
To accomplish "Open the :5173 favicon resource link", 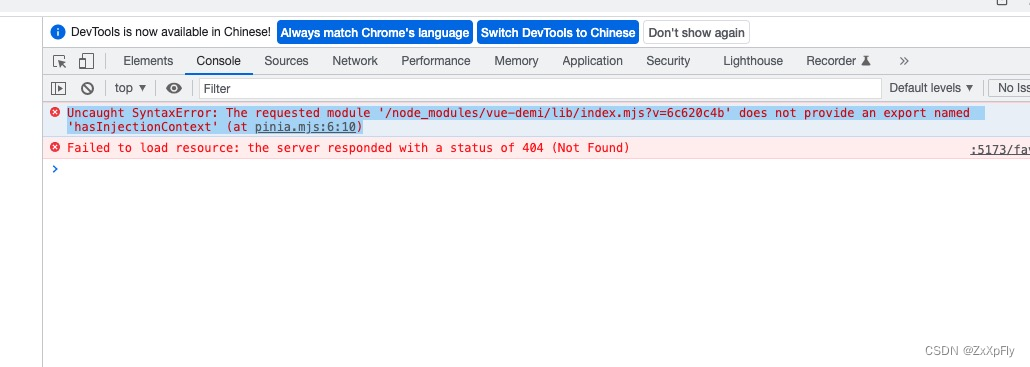I will pyautogui.click(x=1000, y=150).
